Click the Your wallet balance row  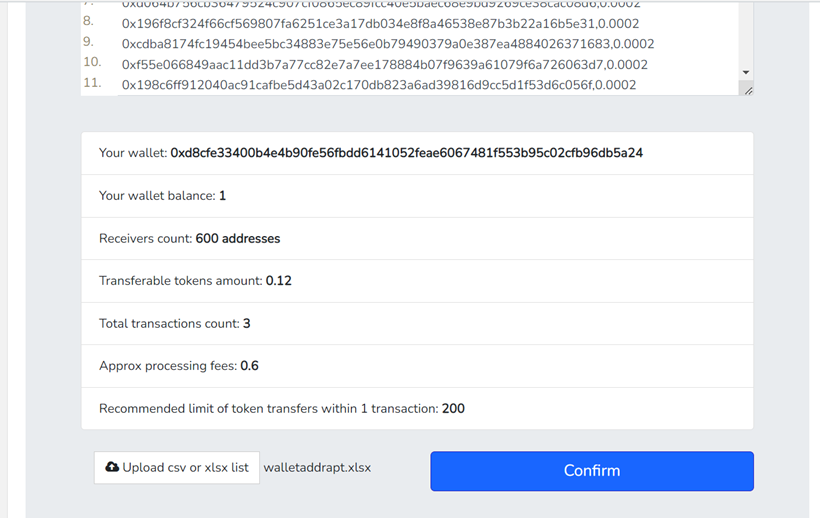417,195
